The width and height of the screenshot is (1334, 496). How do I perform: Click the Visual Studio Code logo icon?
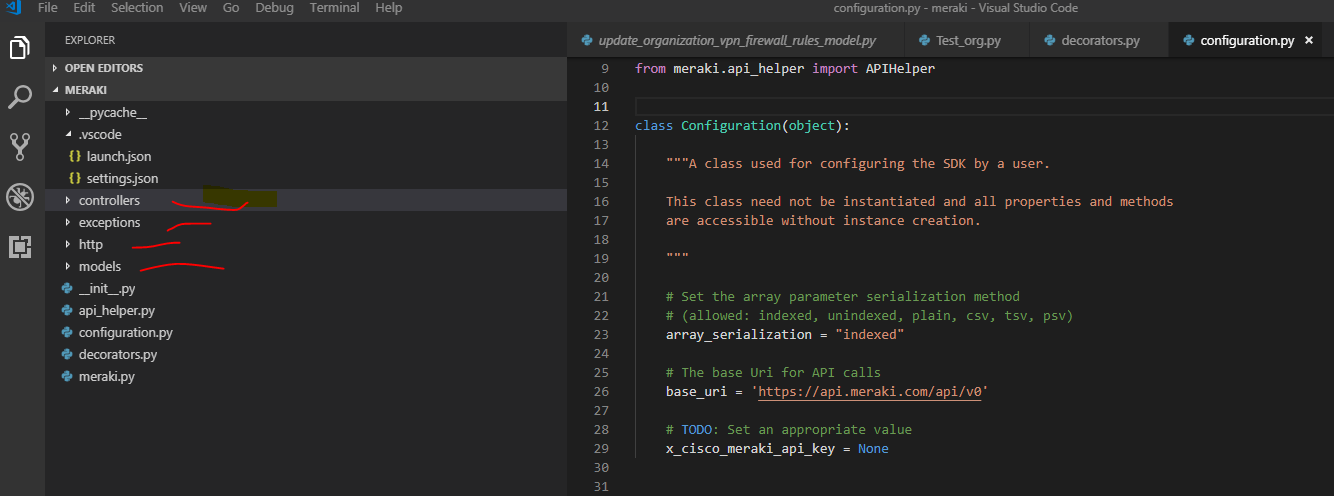click(x=14, y=8)
